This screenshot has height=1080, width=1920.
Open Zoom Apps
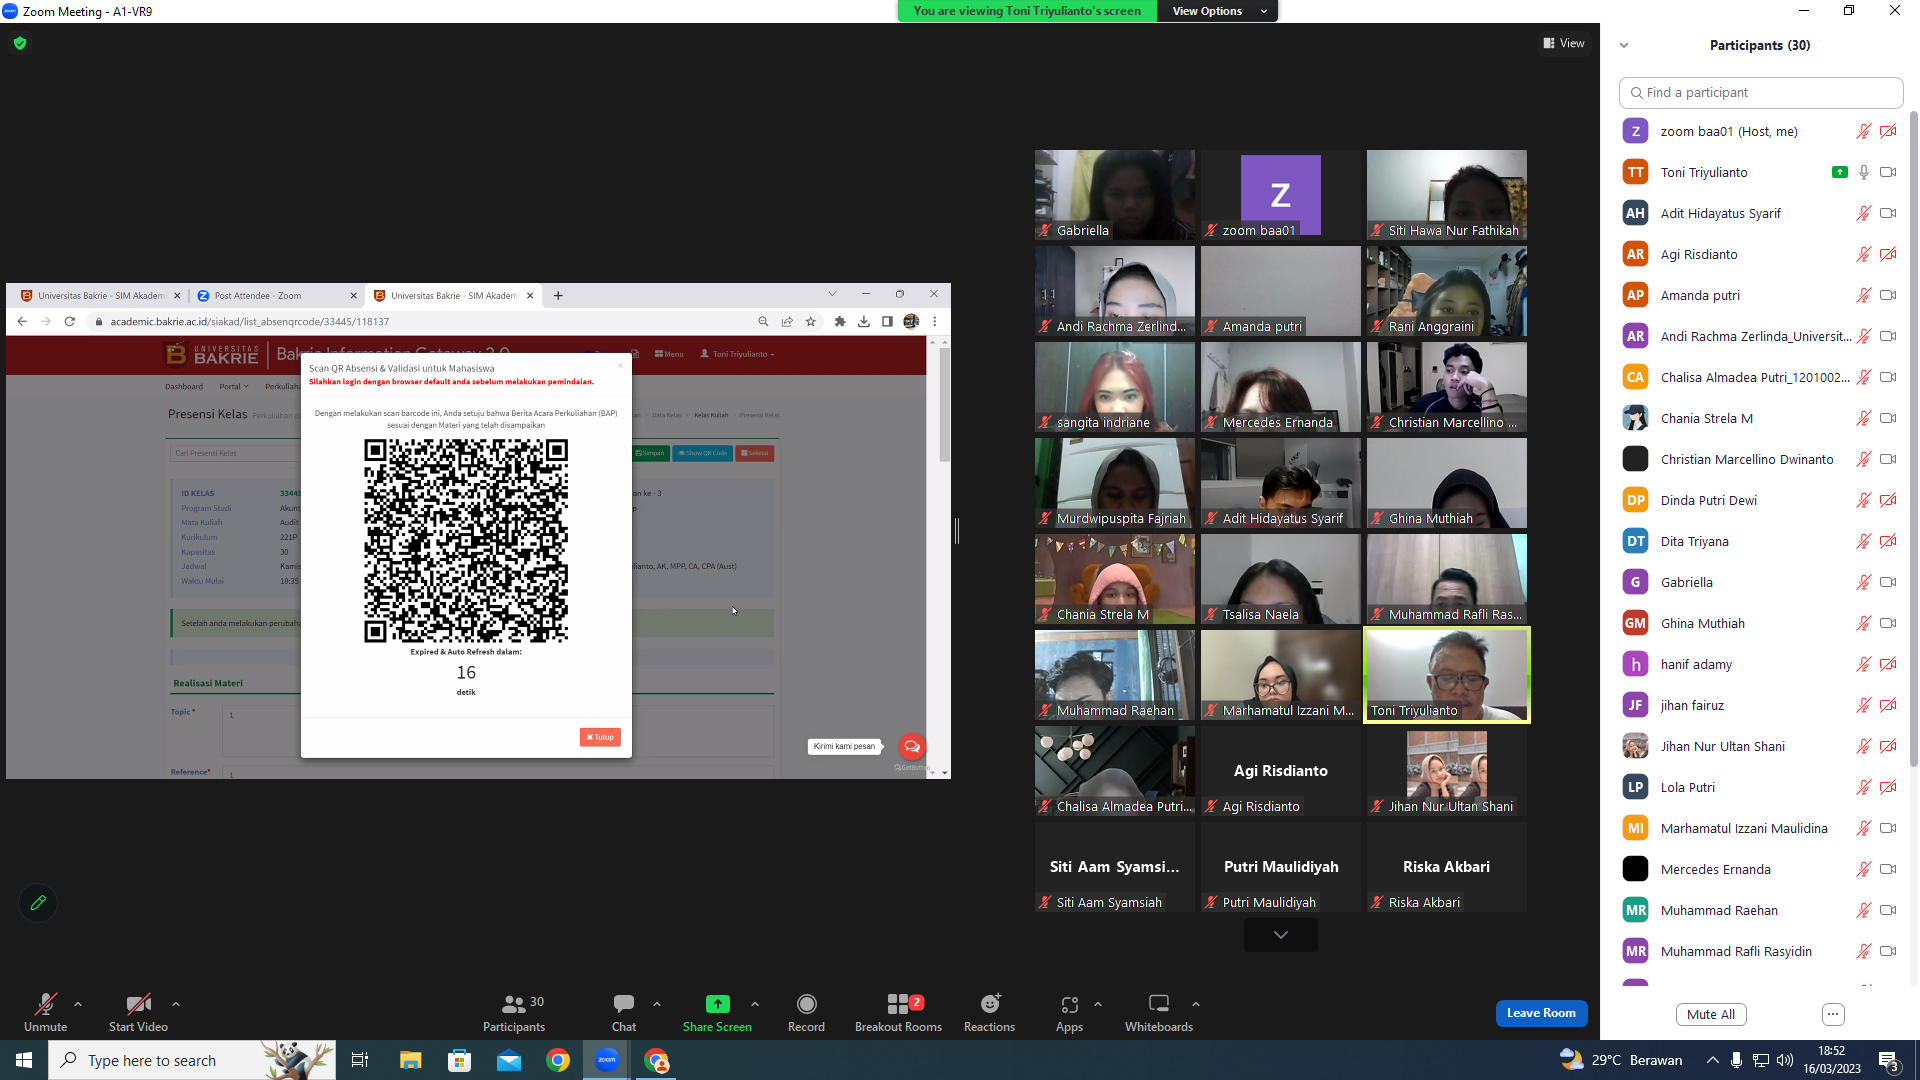1069,1012
